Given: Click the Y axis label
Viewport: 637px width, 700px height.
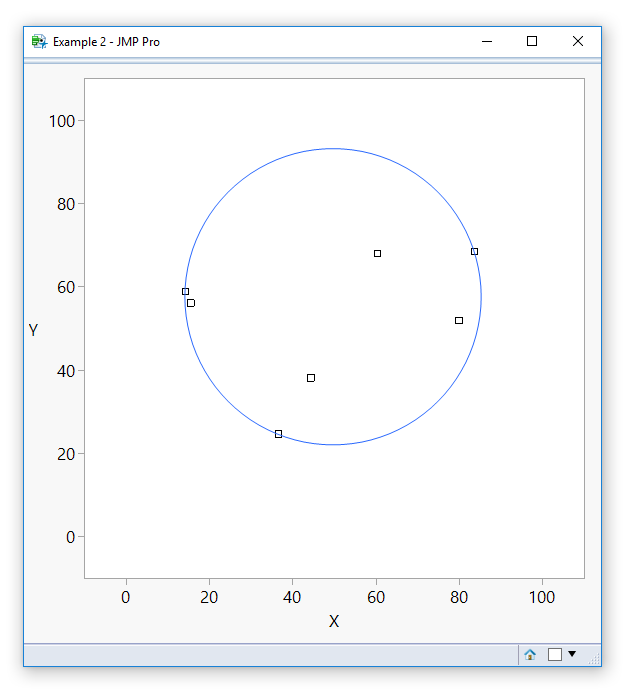Looking at the screenshot, I should pos(33,330).
